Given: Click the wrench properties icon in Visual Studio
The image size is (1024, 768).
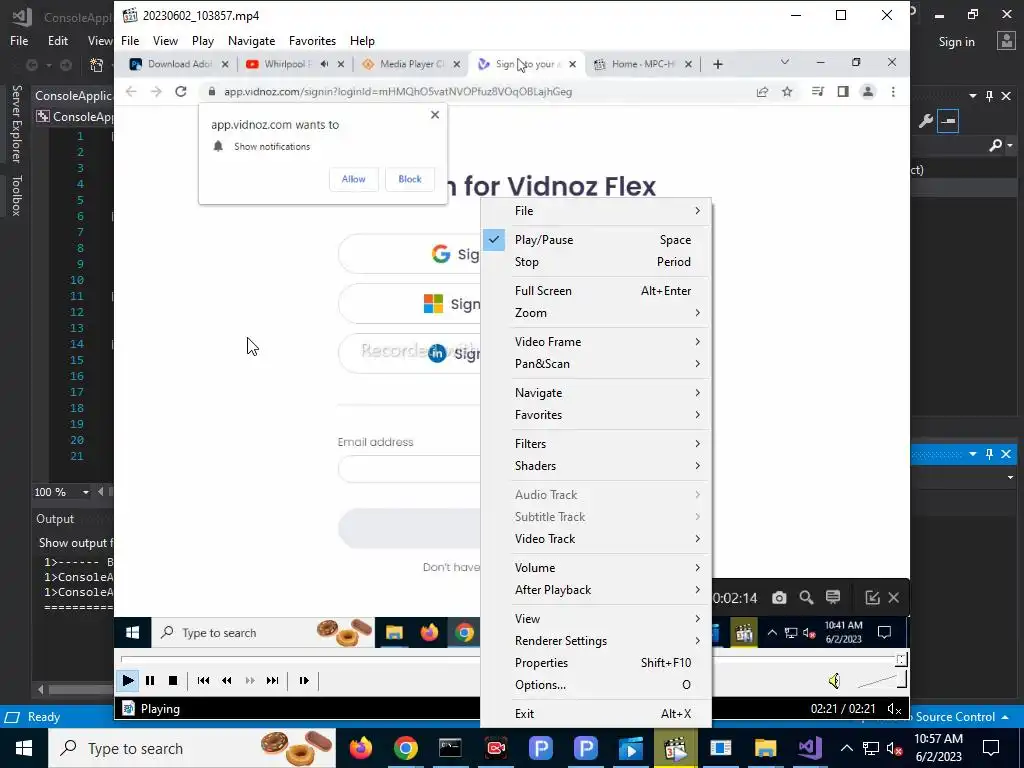Looking at the screenshot, I should tap(925, 121).
